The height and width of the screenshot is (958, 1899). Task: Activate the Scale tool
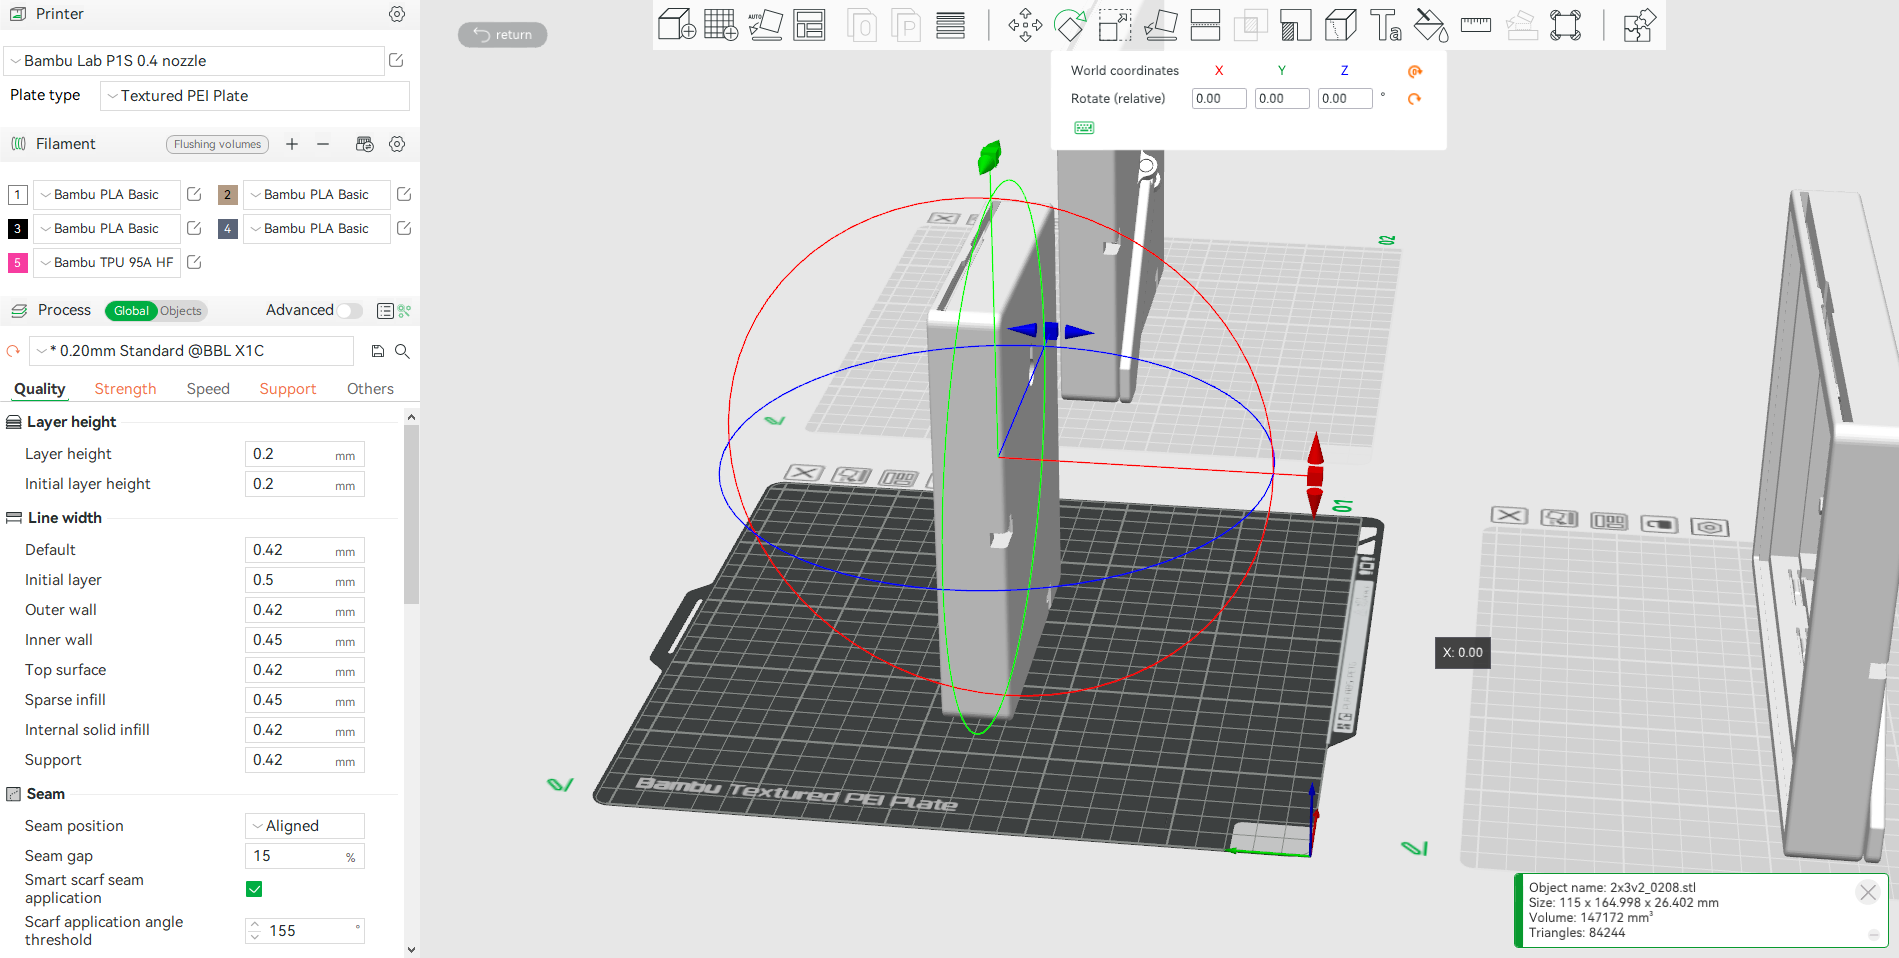[1114, 24]
